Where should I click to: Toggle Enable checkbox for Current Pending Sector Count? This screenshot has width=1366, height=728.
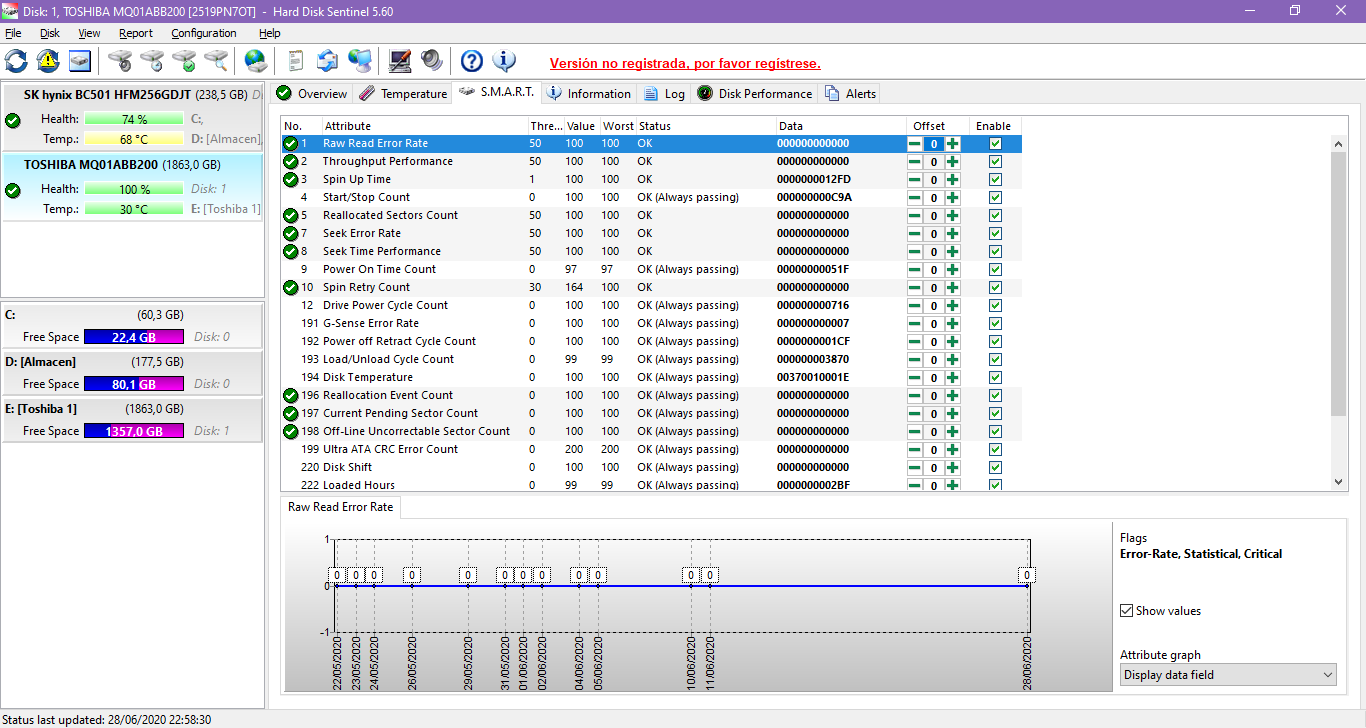click(995, 414)
